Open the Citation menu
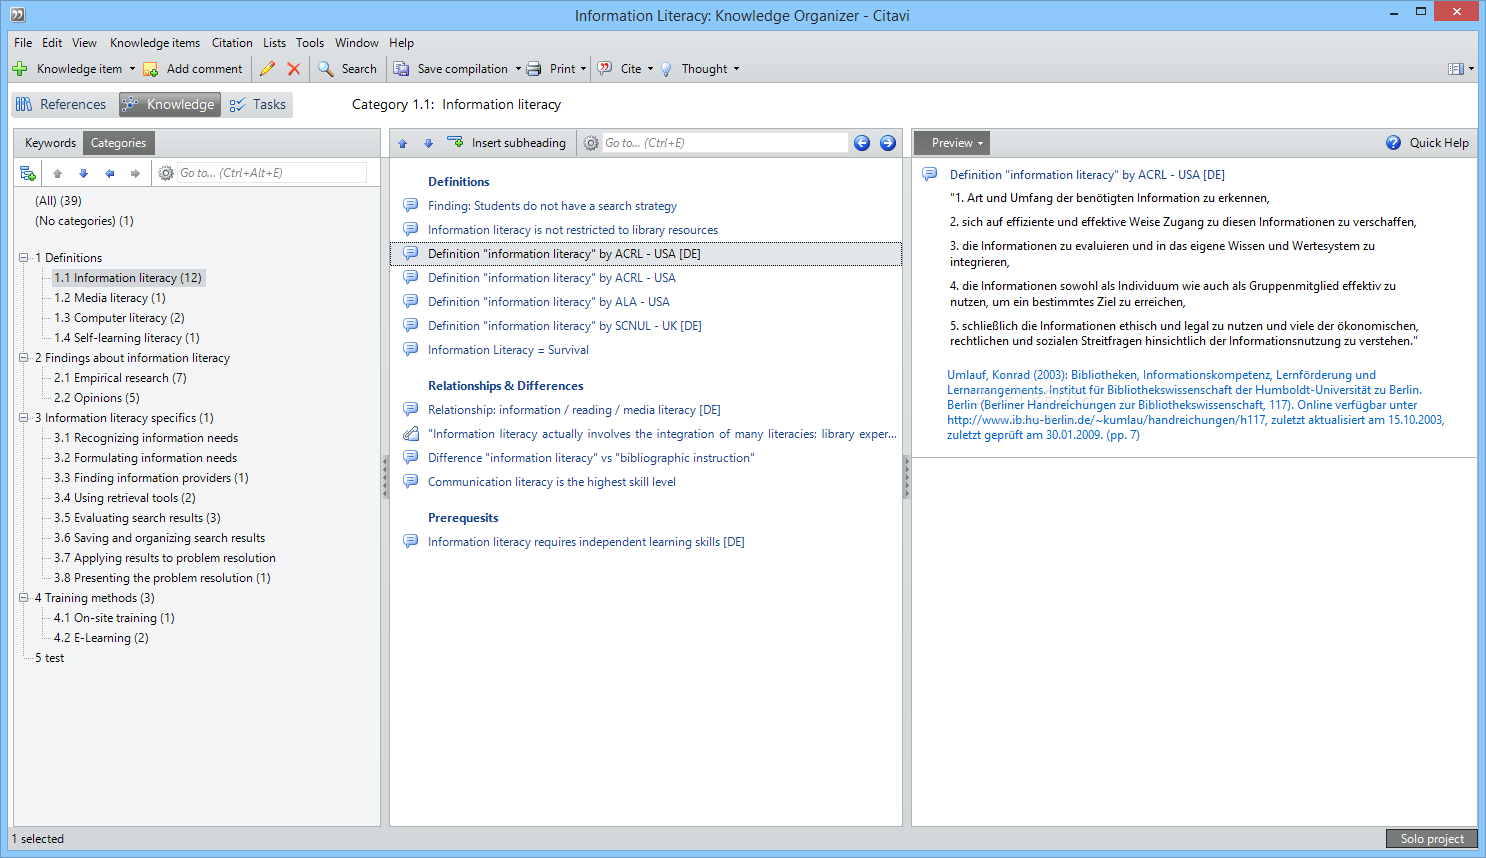The image size is (1486, 858). coord(232,43)
